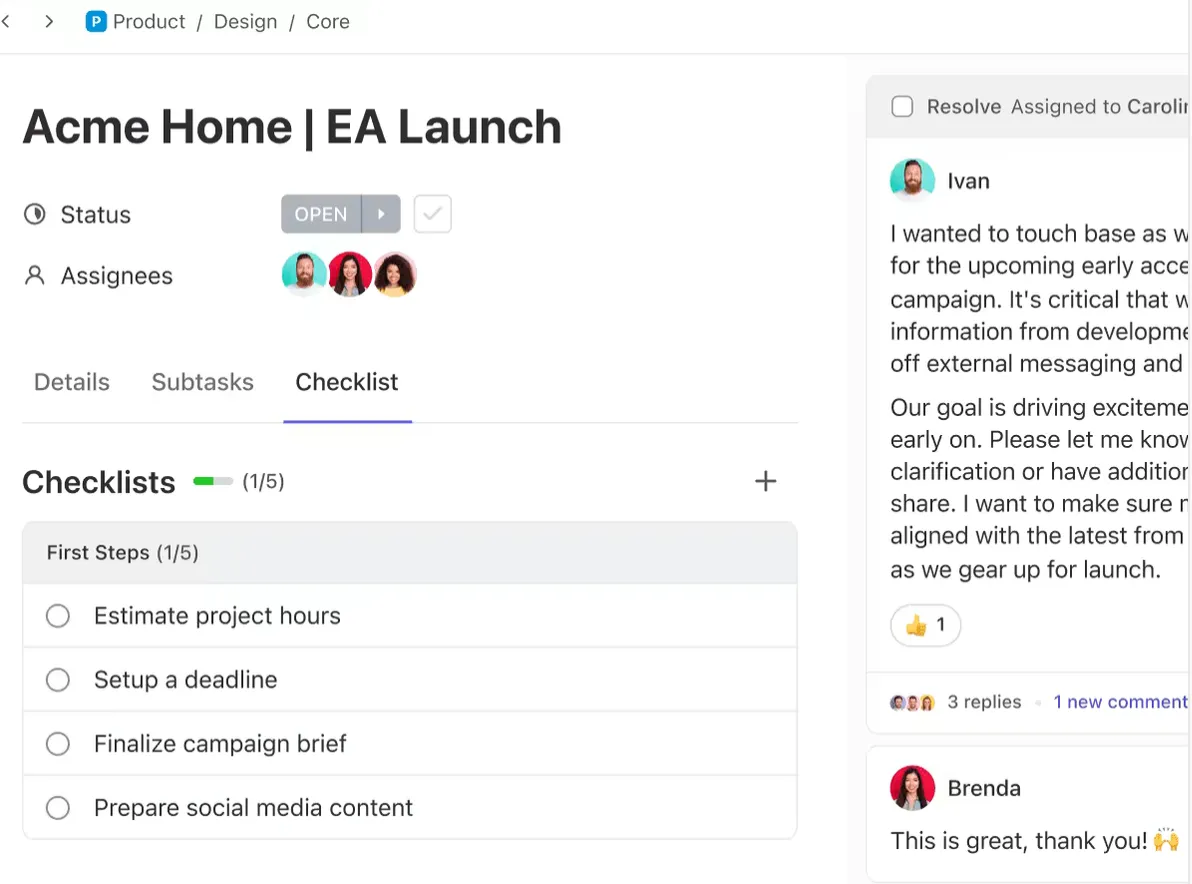Click the blue P Product workspace icon
Screen dimensions: 1192x884
coord(96,21)
